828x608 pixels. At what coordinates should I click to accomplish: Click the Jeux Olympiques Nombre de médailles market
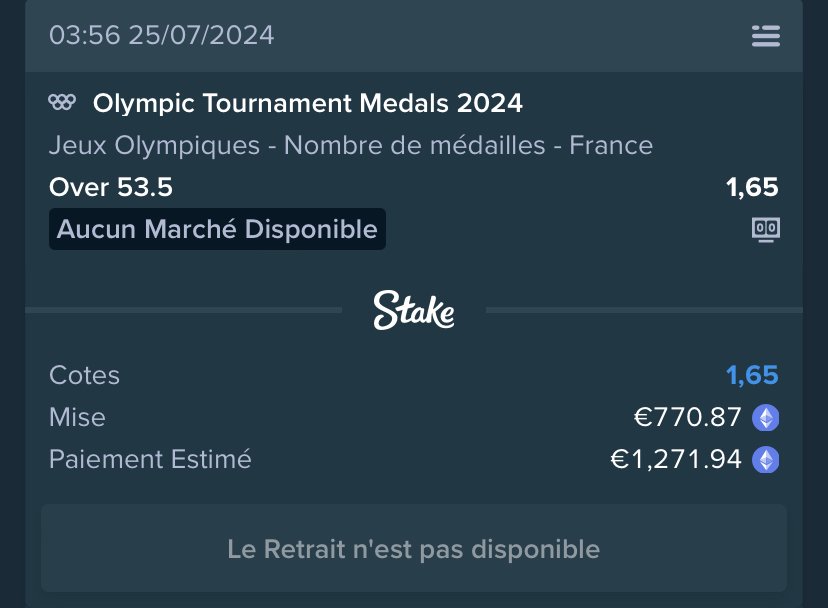[x=351, y=145]
